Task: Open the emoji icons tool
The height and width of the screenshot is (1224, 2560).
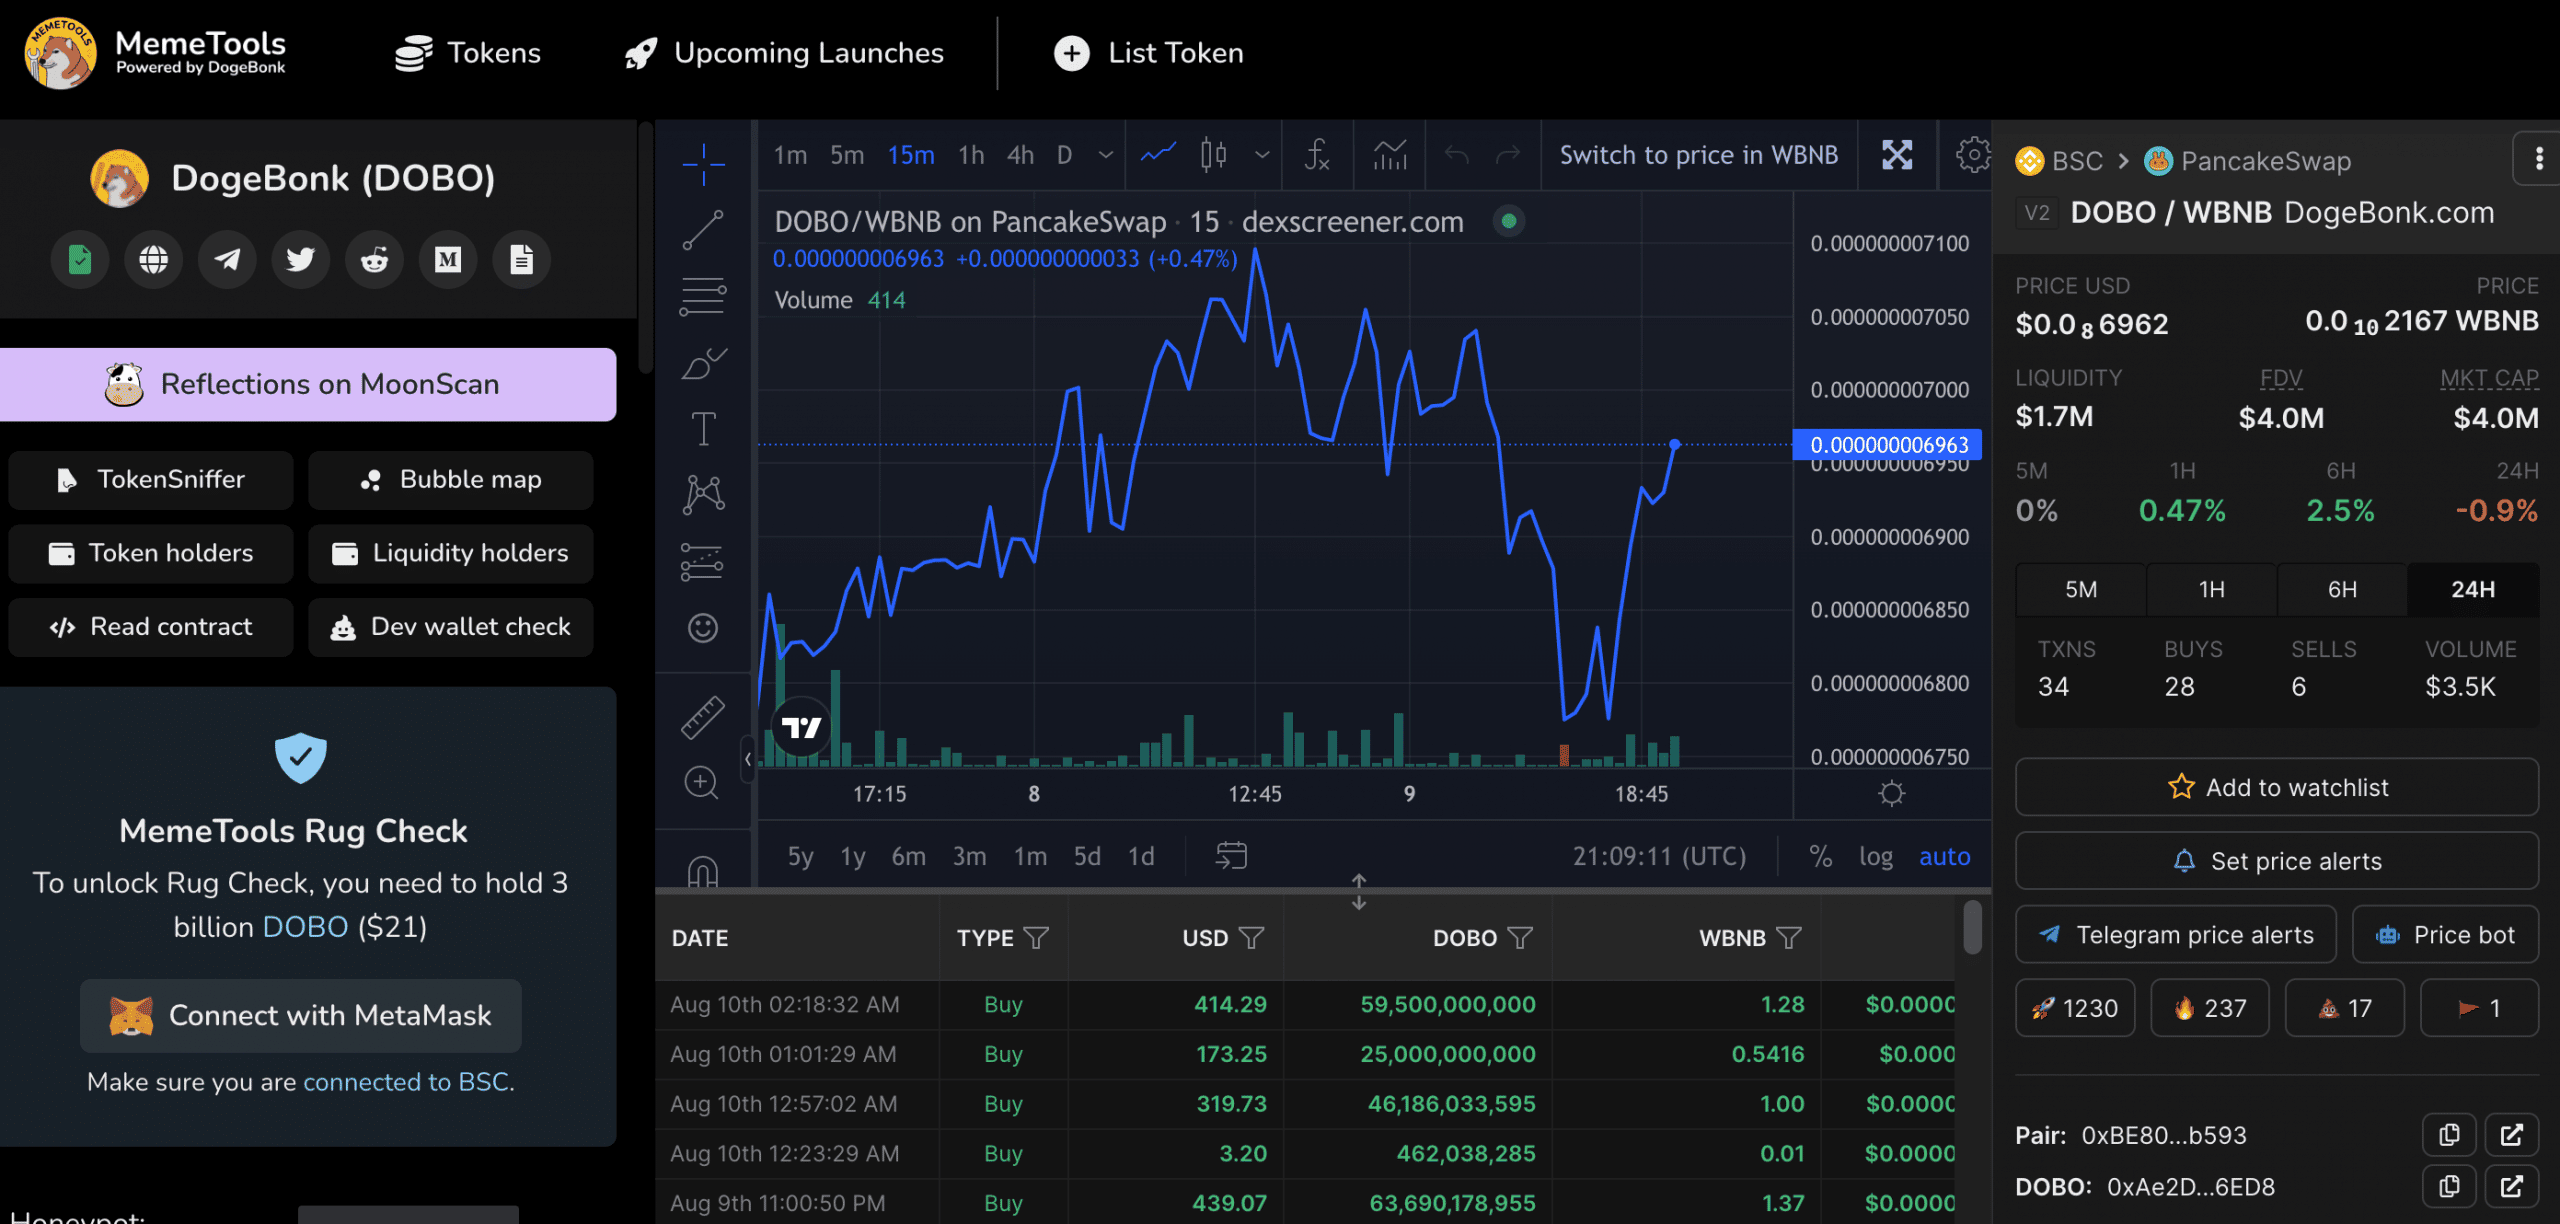Action: (703, 628)
